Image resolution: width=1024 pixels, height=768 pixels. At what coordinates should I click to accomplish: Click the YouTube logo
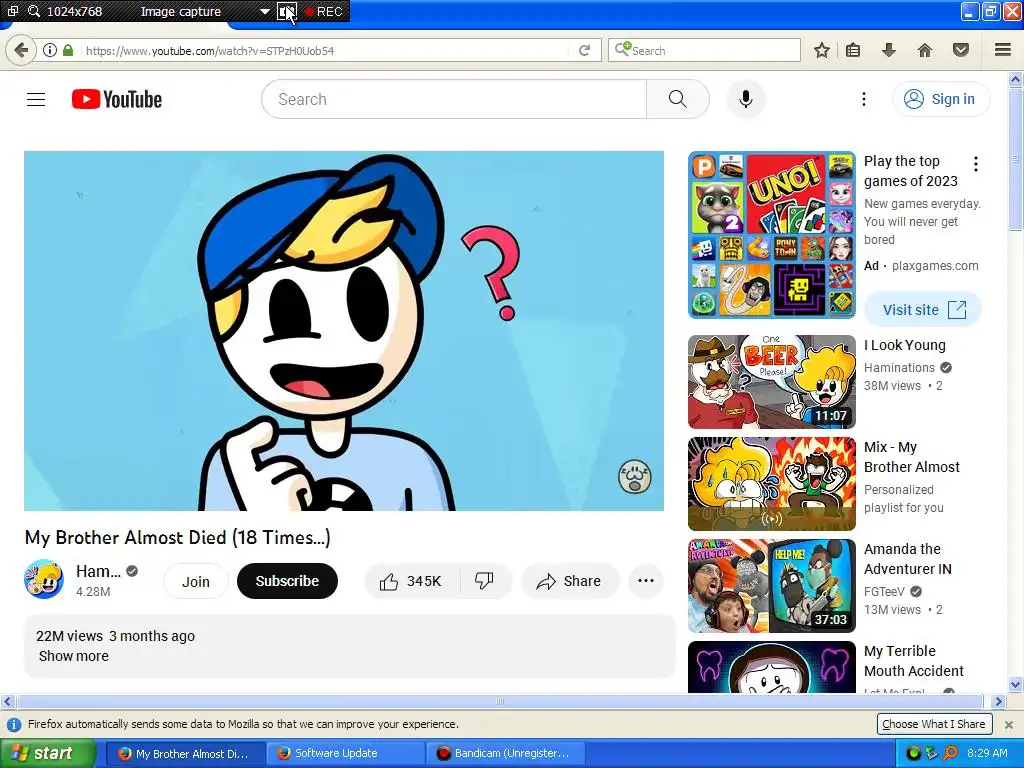[117, 99]
